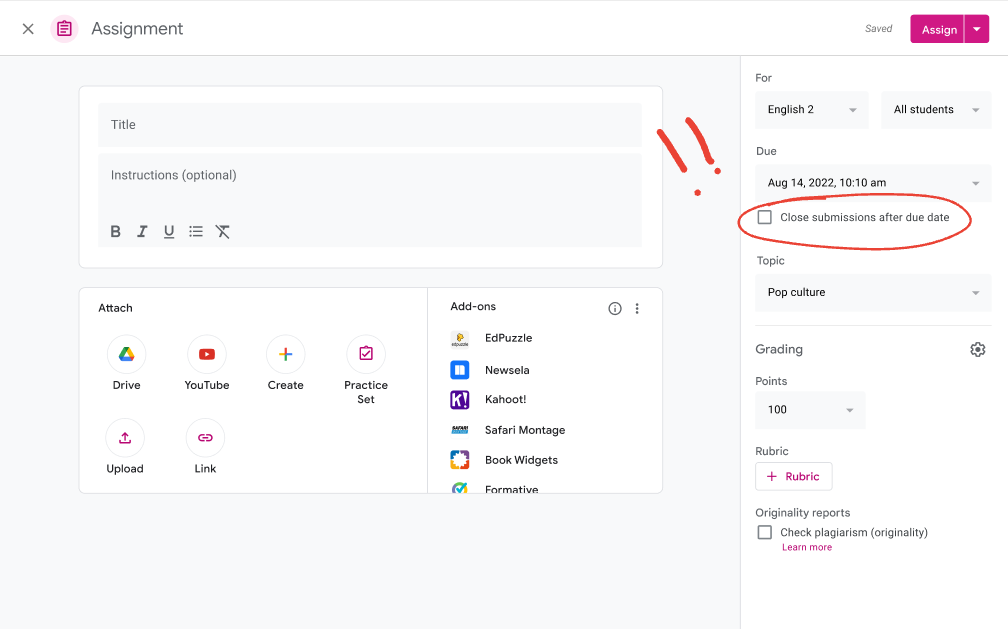Image resolution: width=1008 pixels, height=629 pixels.
Task: Click the EdPuzzle add-on icon
Action: (460, 339)
